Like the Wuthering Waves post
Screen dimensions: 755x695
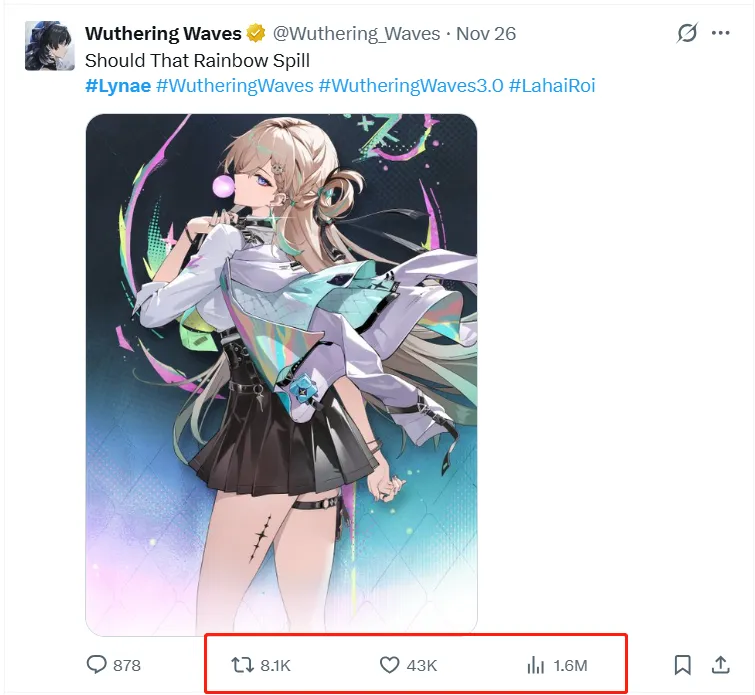[390, 665]
